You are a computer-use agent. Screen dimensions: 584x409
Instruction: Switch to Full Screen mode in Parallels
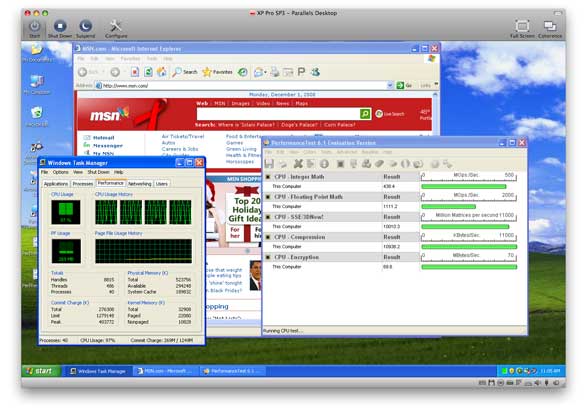coord(522,26)
